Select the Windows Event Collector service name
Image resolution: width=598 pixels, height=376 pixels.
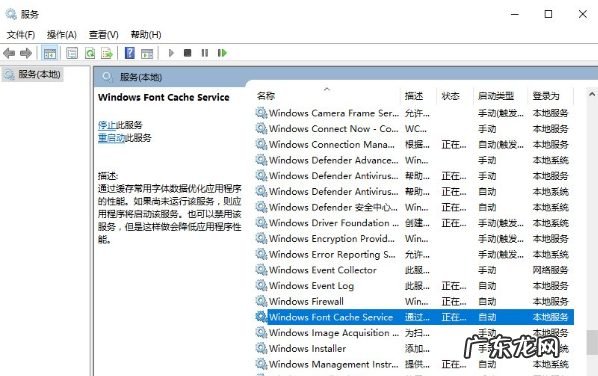323,270
